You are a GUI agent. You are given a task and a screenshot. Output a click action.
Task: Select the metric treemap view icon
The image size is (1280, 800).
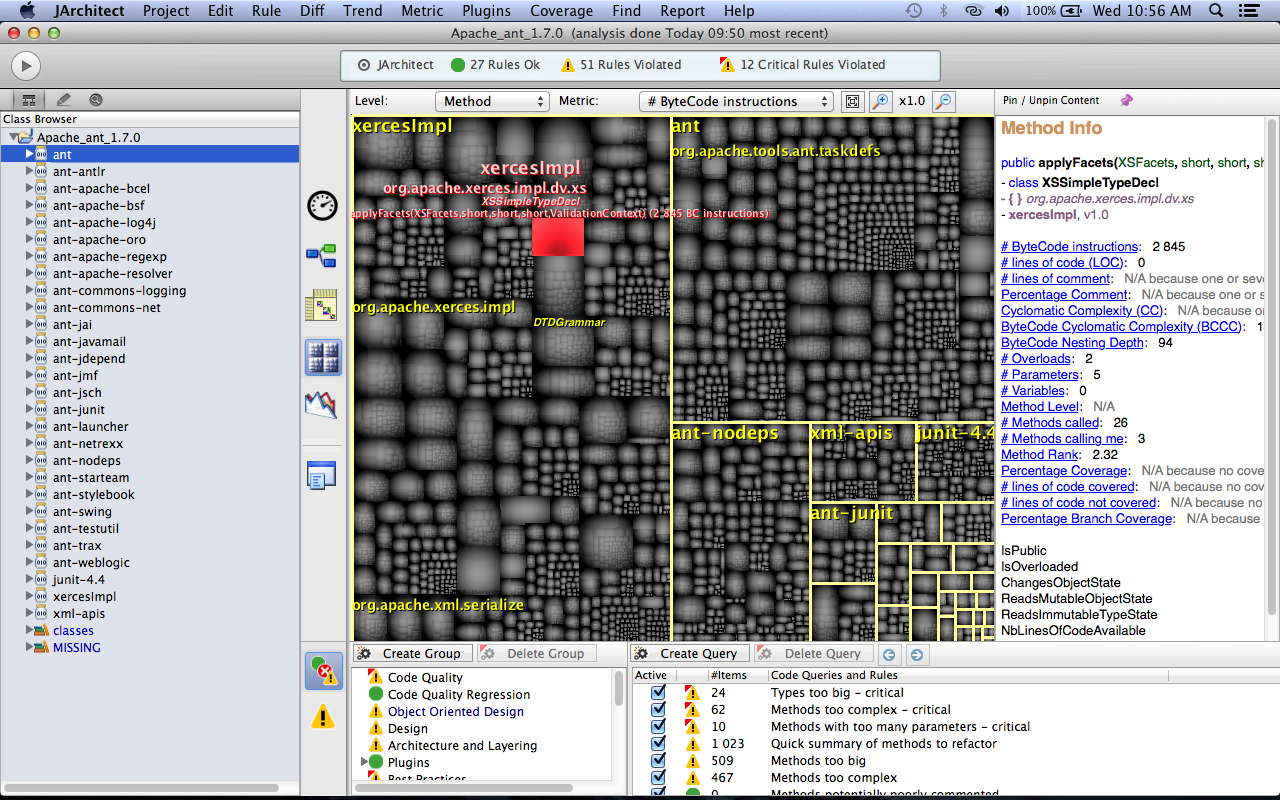point(323,357)
